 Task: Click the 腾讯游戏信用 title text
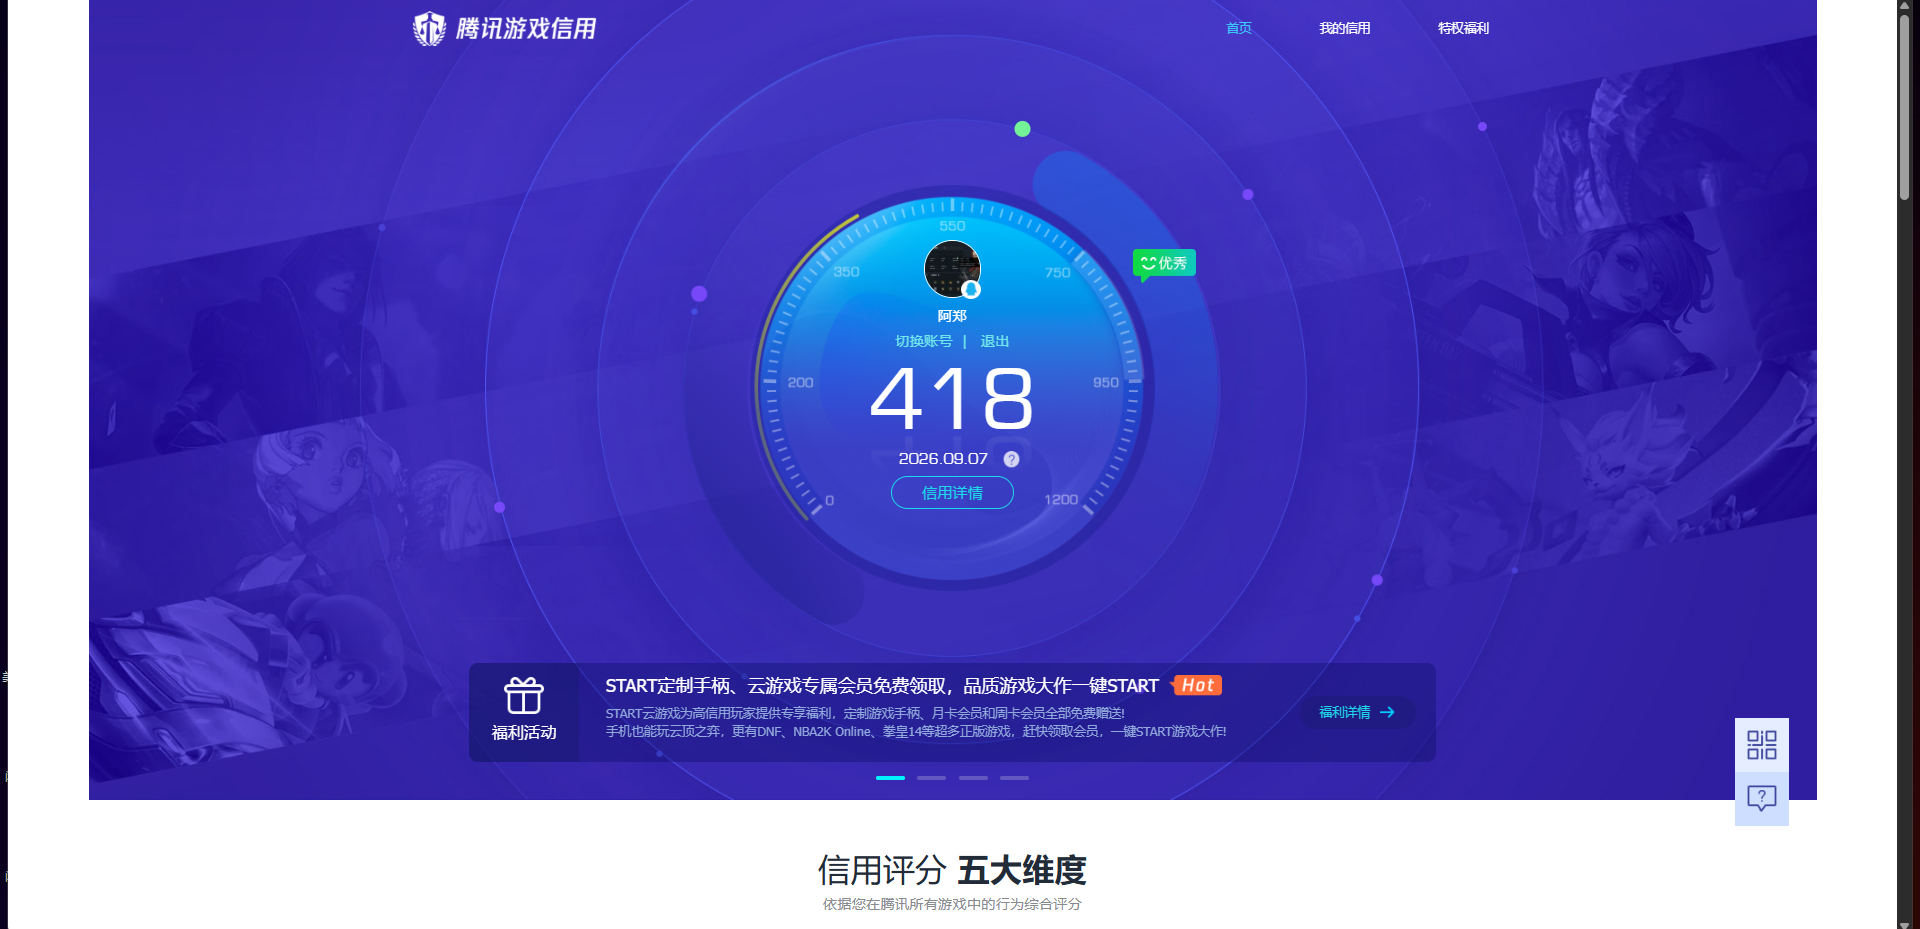click(x=526, y=28)
